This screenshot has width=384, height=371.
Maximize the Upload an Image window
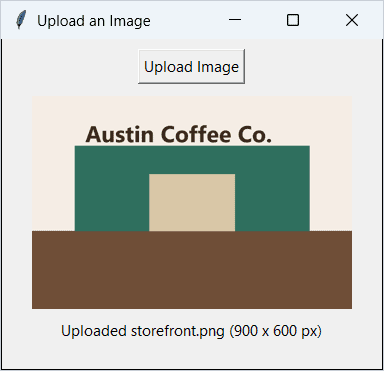293,20
